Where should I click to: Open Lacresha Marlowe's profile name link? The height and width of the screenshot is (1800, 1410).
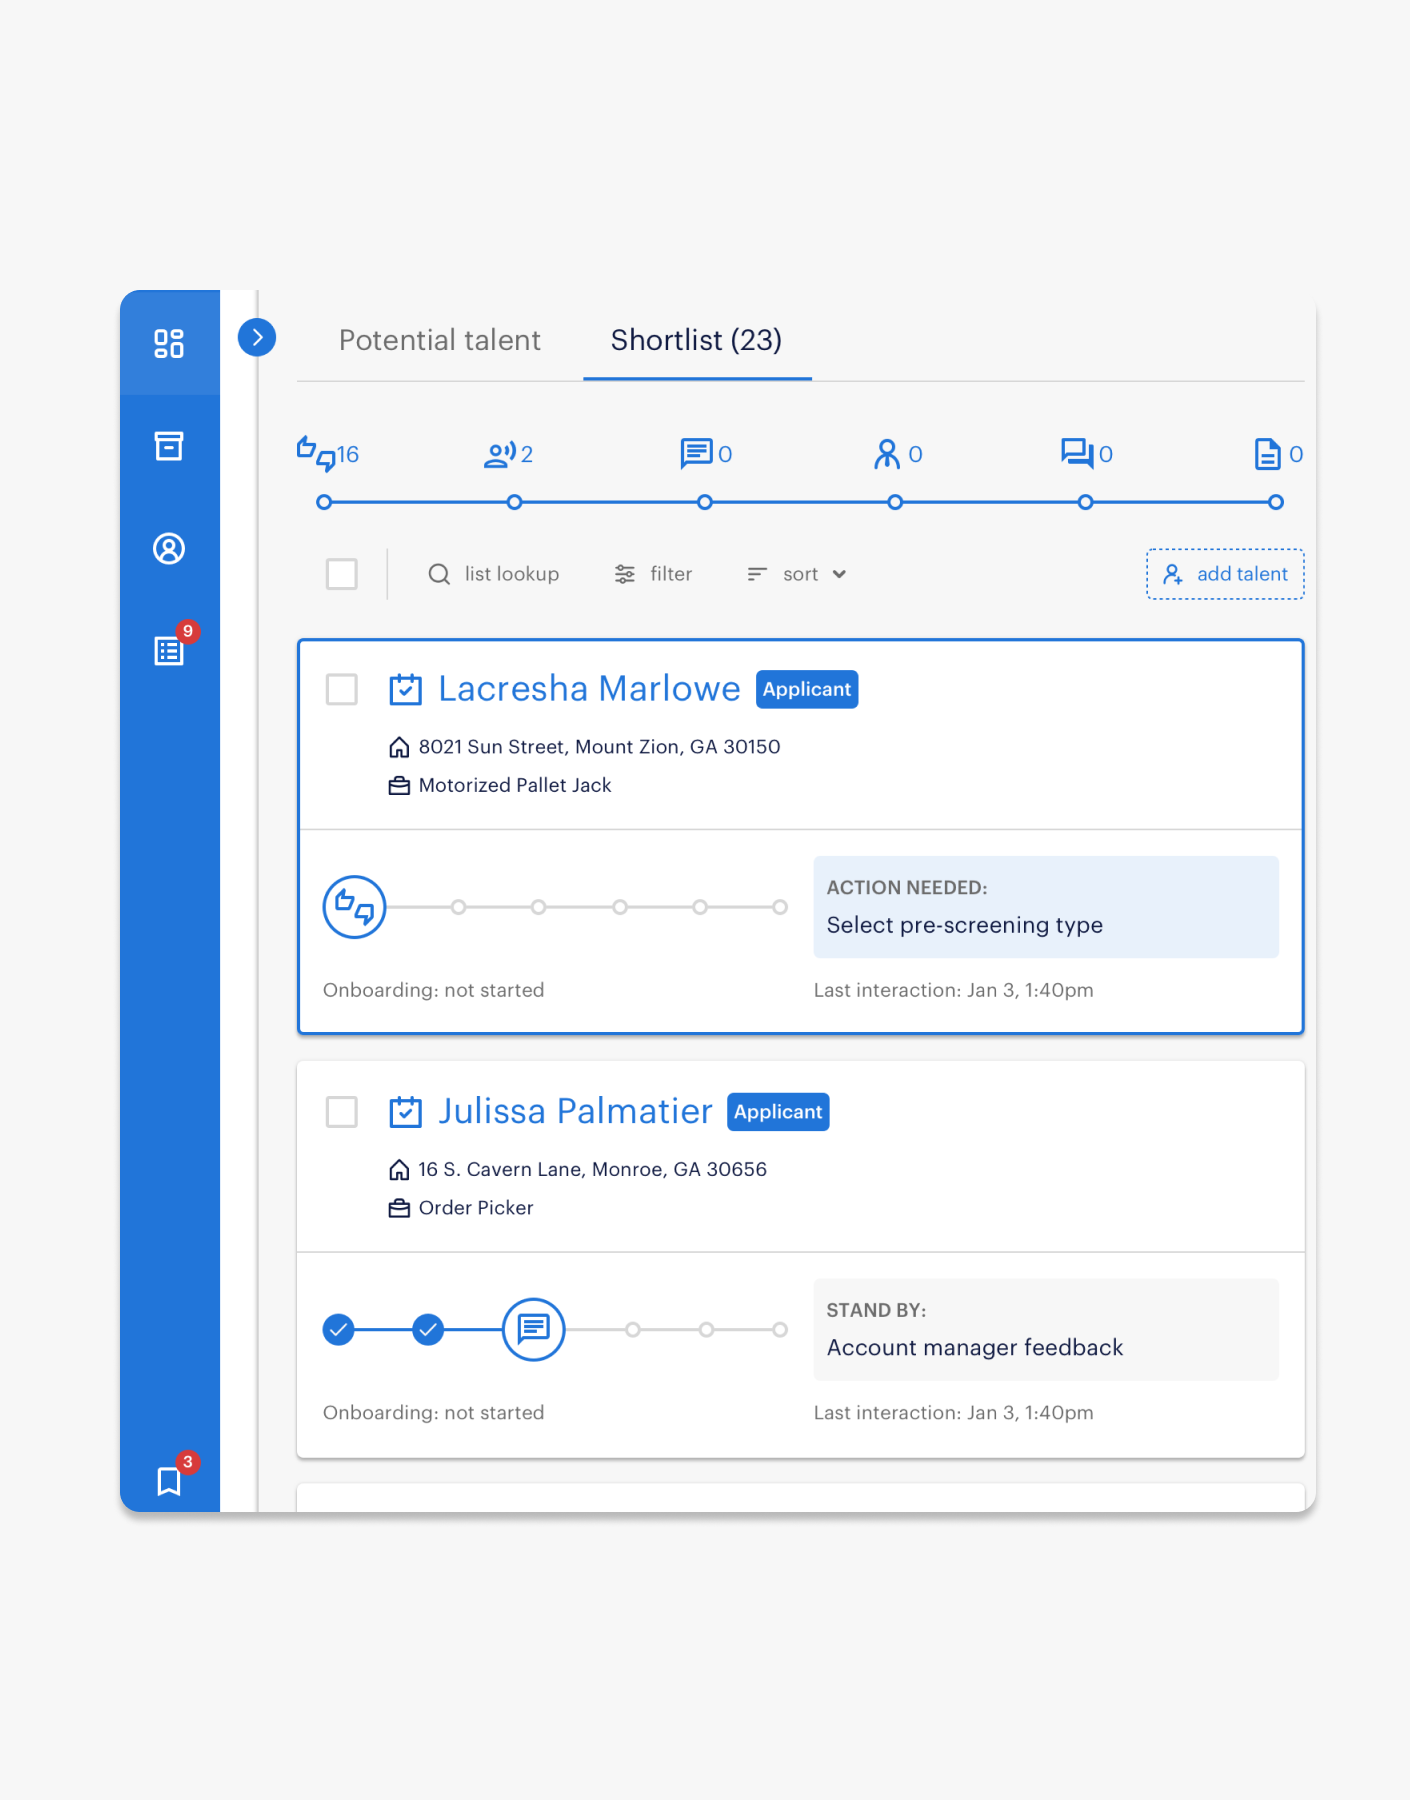click(x=589, y=689)
